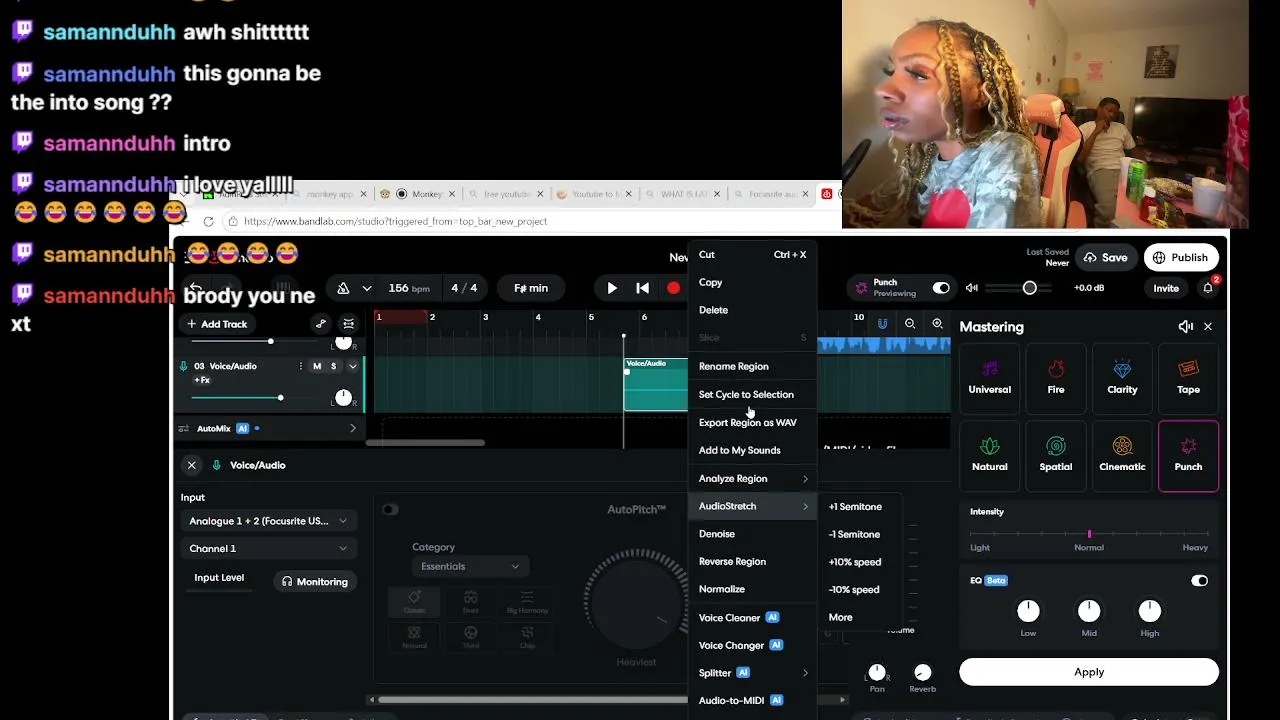Add effects with the +Fx button
The height and width of the screenshot is (720, 1280).
[x=202, y=380]
